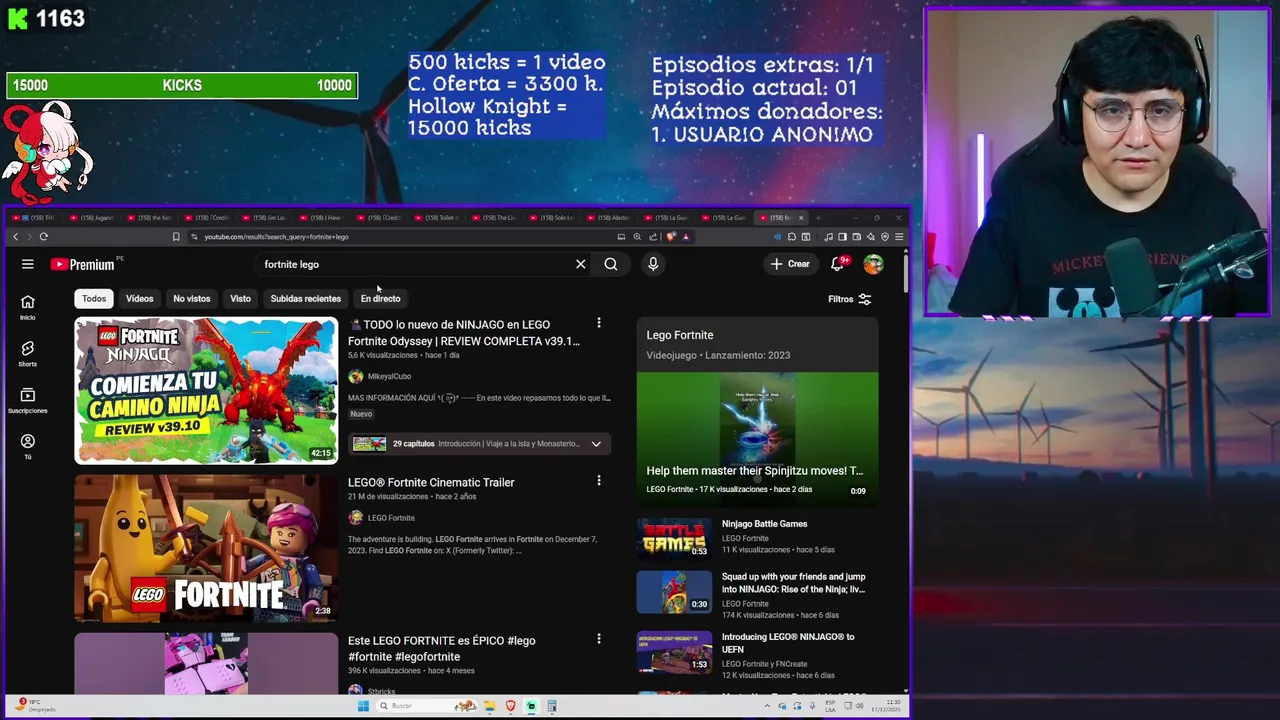The image size is (1280, 720).
Task: Open TODO lo nuevo de NINJAGO video title
Action: tap(464, 332)
